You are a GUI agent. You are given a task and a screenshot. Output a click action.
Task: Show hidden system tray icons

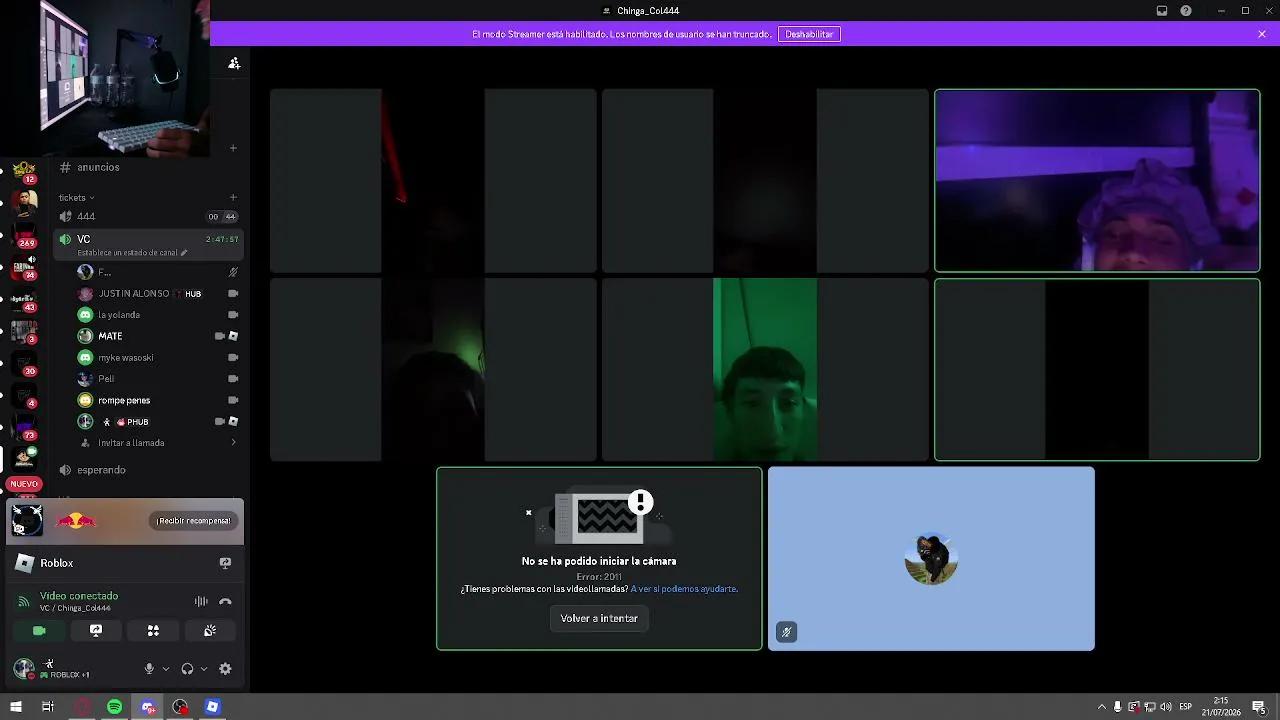coord(1102,707)
